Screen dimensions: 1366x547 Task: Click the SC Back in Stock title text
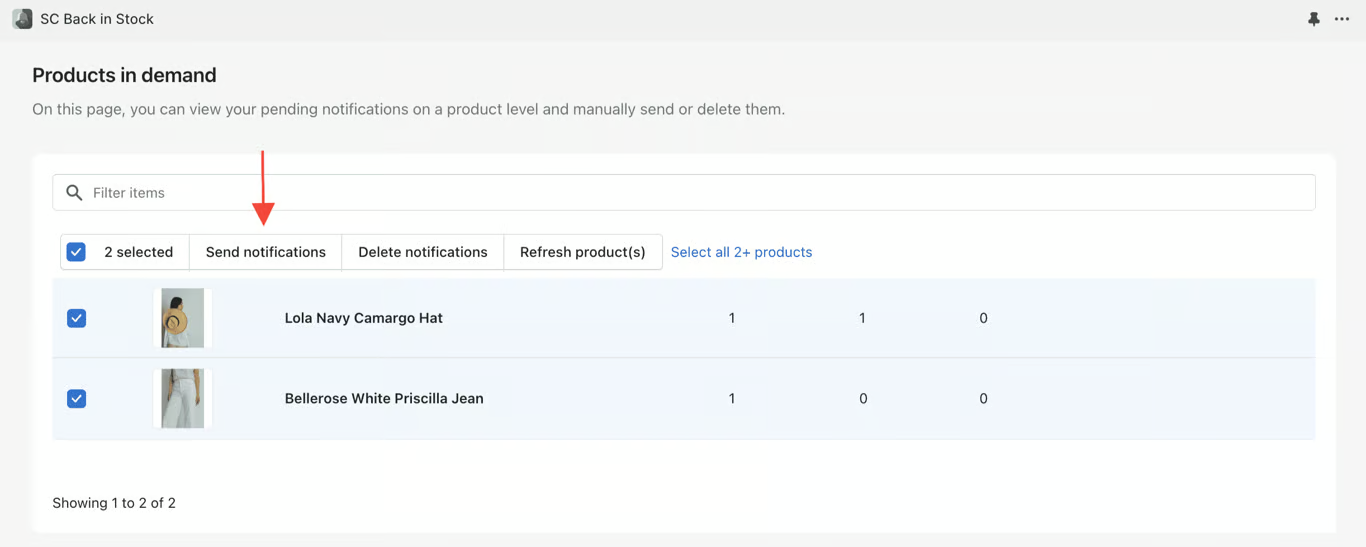click(97, 19)
